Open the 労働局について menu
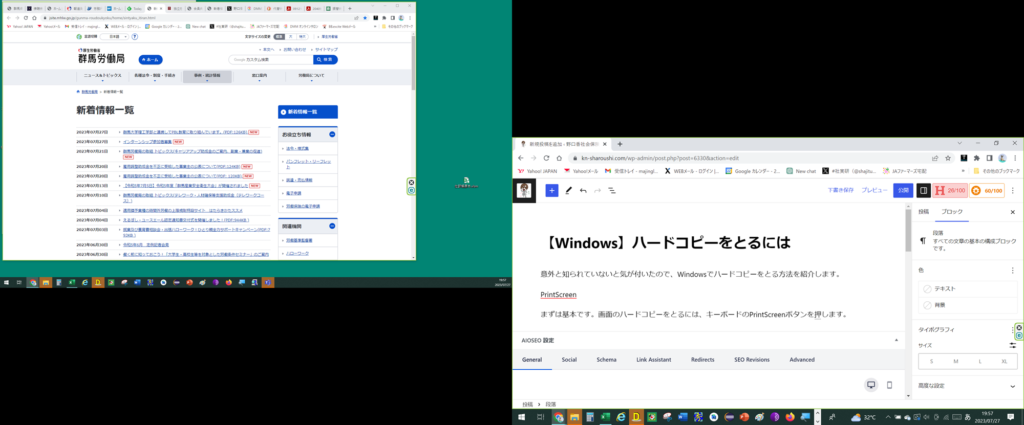Screen dimensions: 1024x425 312,77
